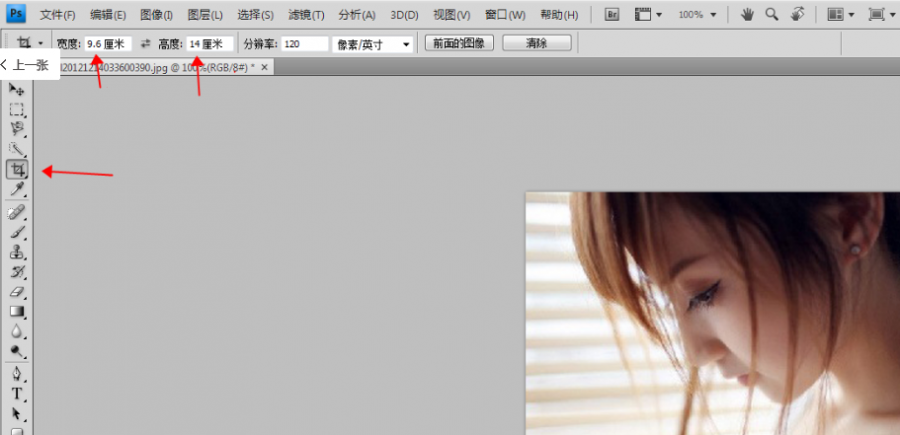Open the 编辑(E) menu

pyautogui.click(x=108, y=15)
